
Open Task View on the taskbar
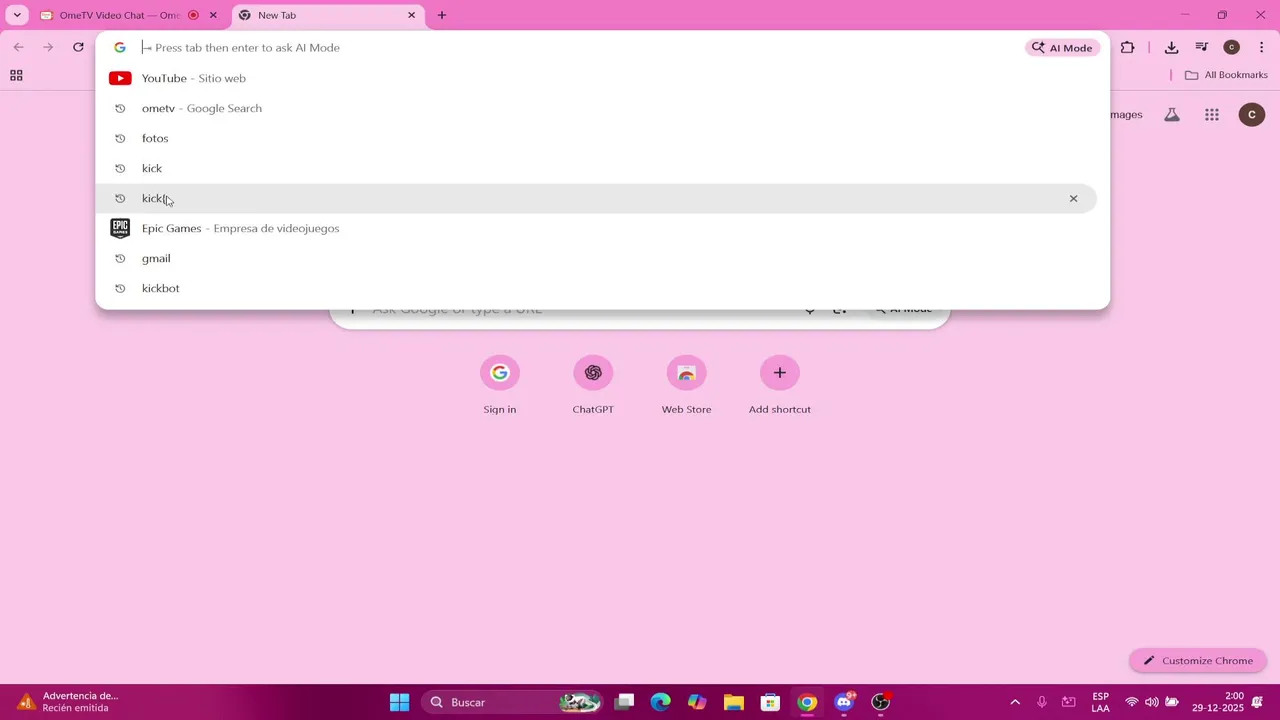click(x=625, y=702)
